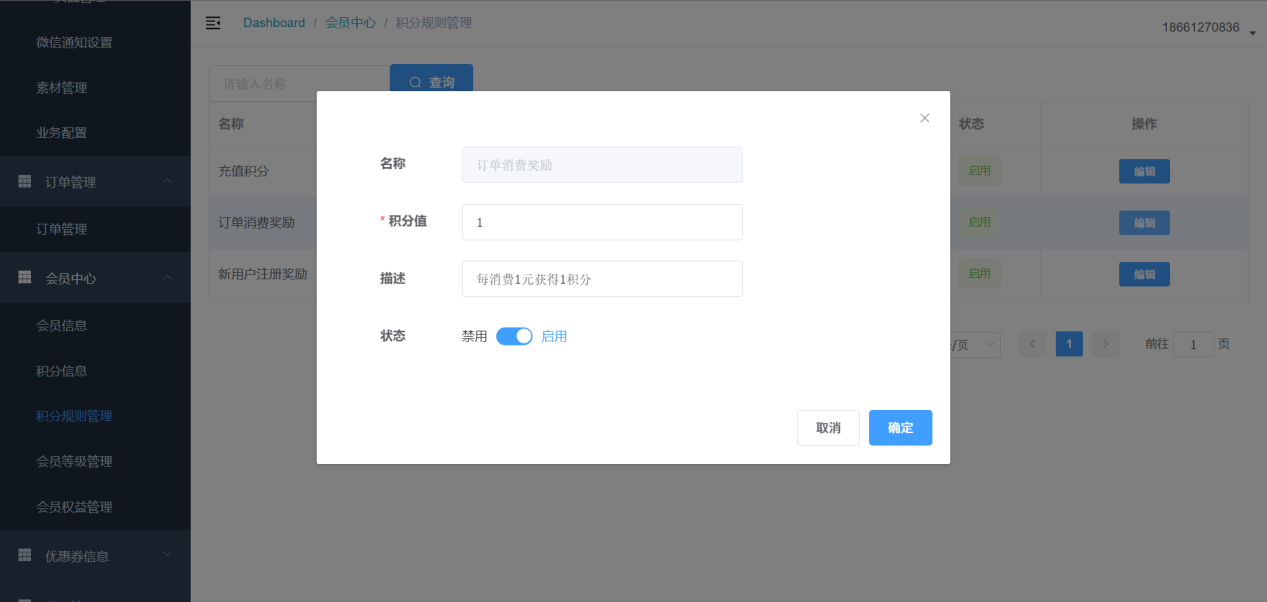The height and width of the screenshot is (602, 1267).
Task: Click the 订单管理 grid icon in sidebar
Action: click(25, 182)
